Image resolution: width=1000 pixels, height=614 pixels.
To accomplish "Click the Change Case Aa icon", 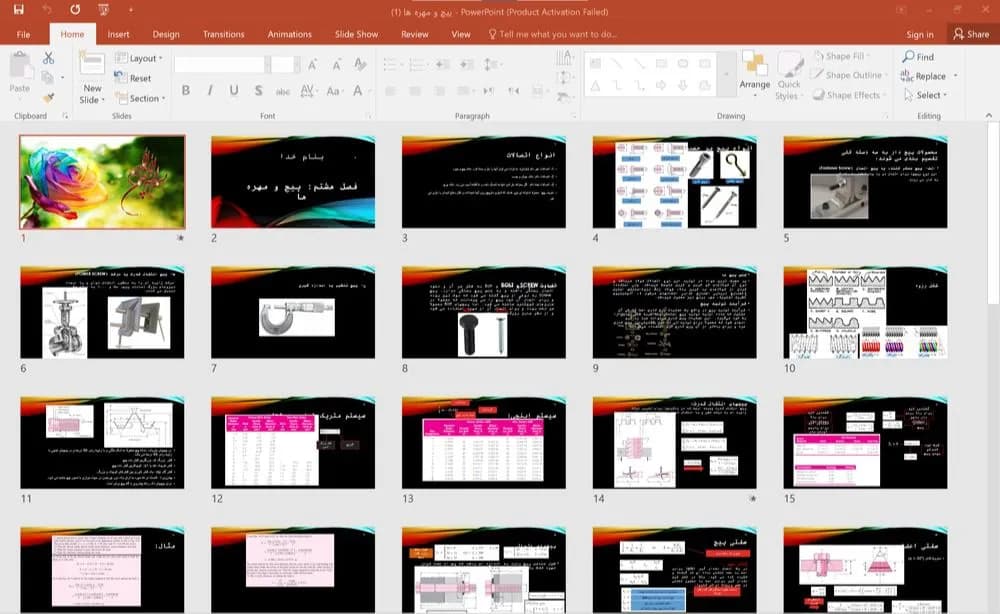I will [x=333, y=91].
